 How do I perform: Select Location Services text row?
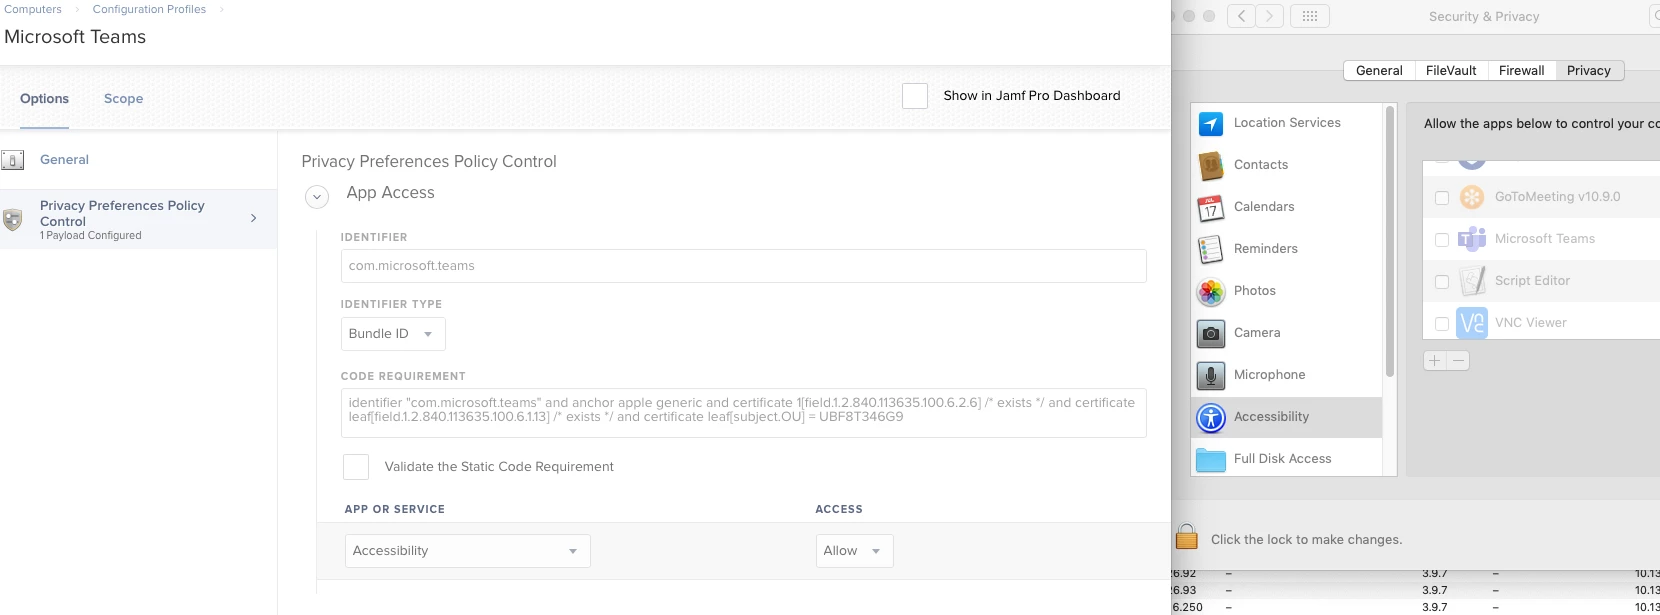click(1287, 123)
